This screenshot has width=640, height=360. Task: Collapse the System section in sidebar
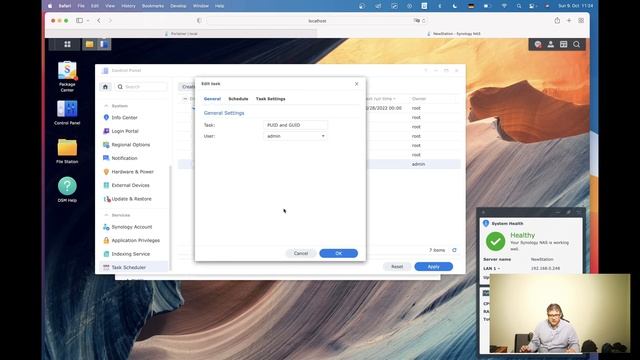click(x=106, y=106)
